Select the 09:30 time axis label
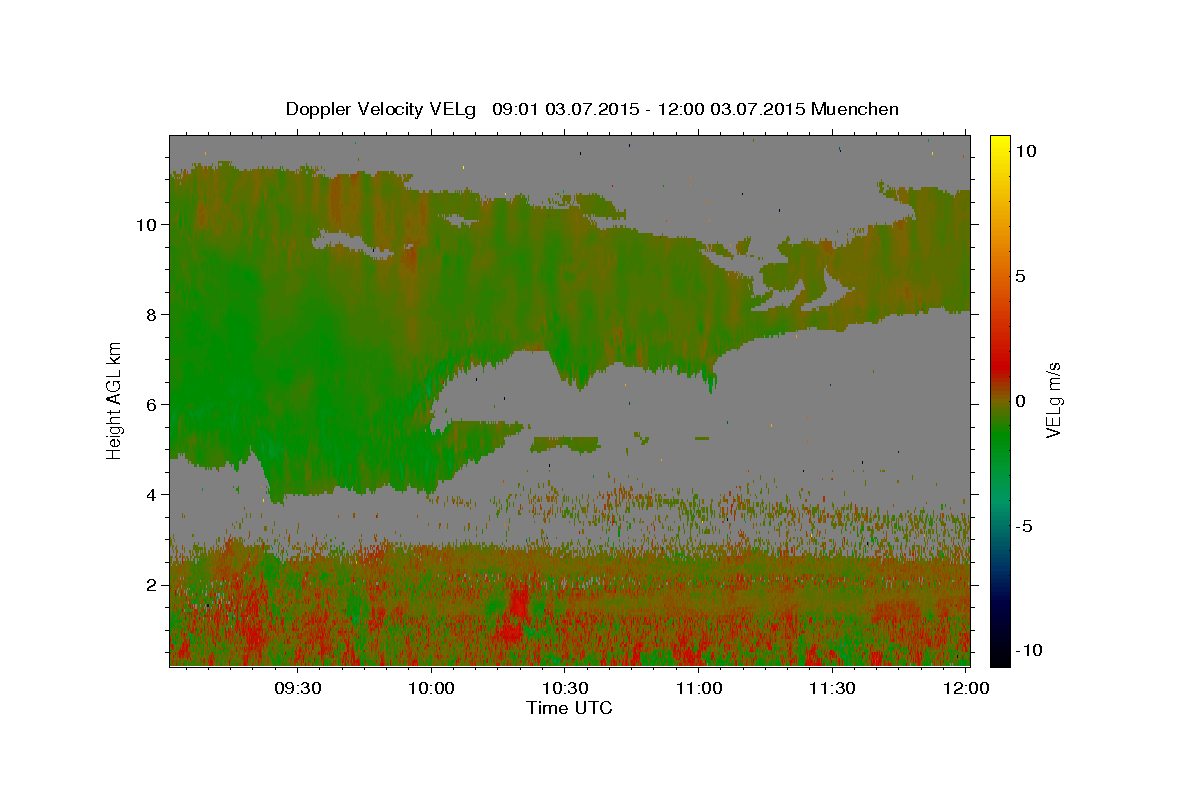Image resolution: width=1200 pixels, height=800 pixels. tap(297, 688)
